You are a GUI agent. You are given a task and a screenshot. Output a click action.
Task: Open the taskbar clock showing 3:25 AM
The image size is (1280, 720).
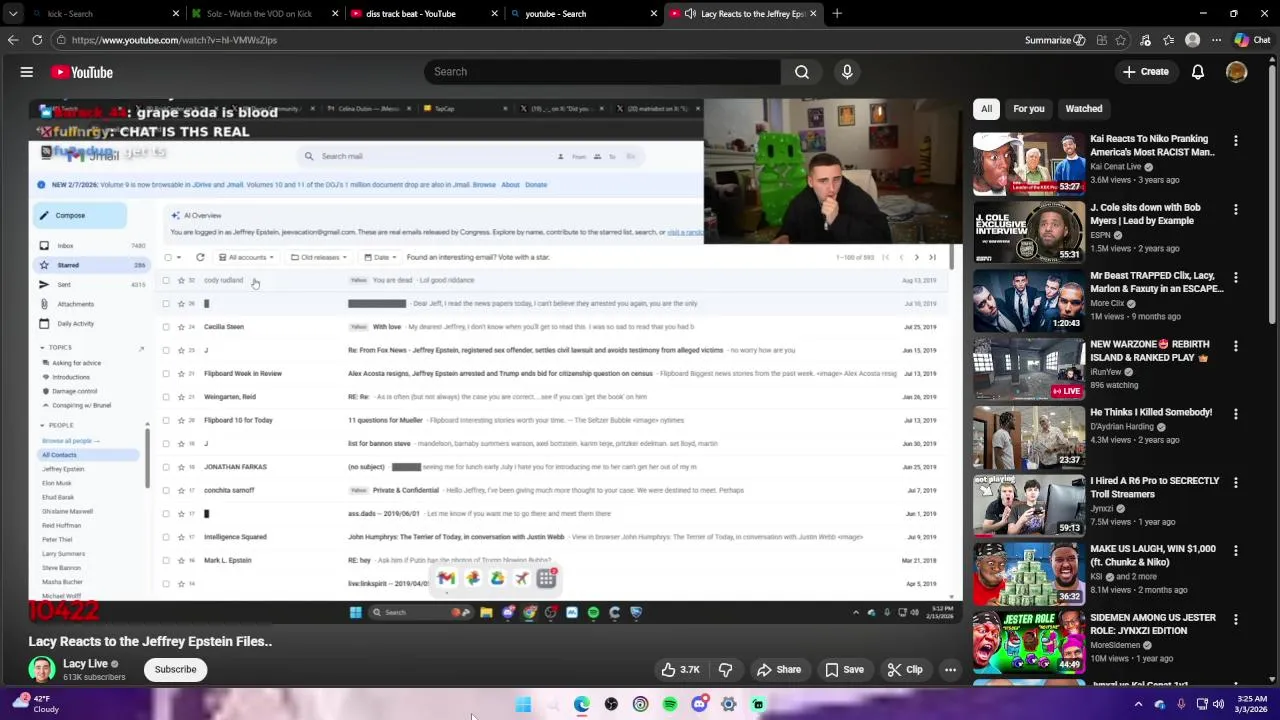coord(1252,704)
